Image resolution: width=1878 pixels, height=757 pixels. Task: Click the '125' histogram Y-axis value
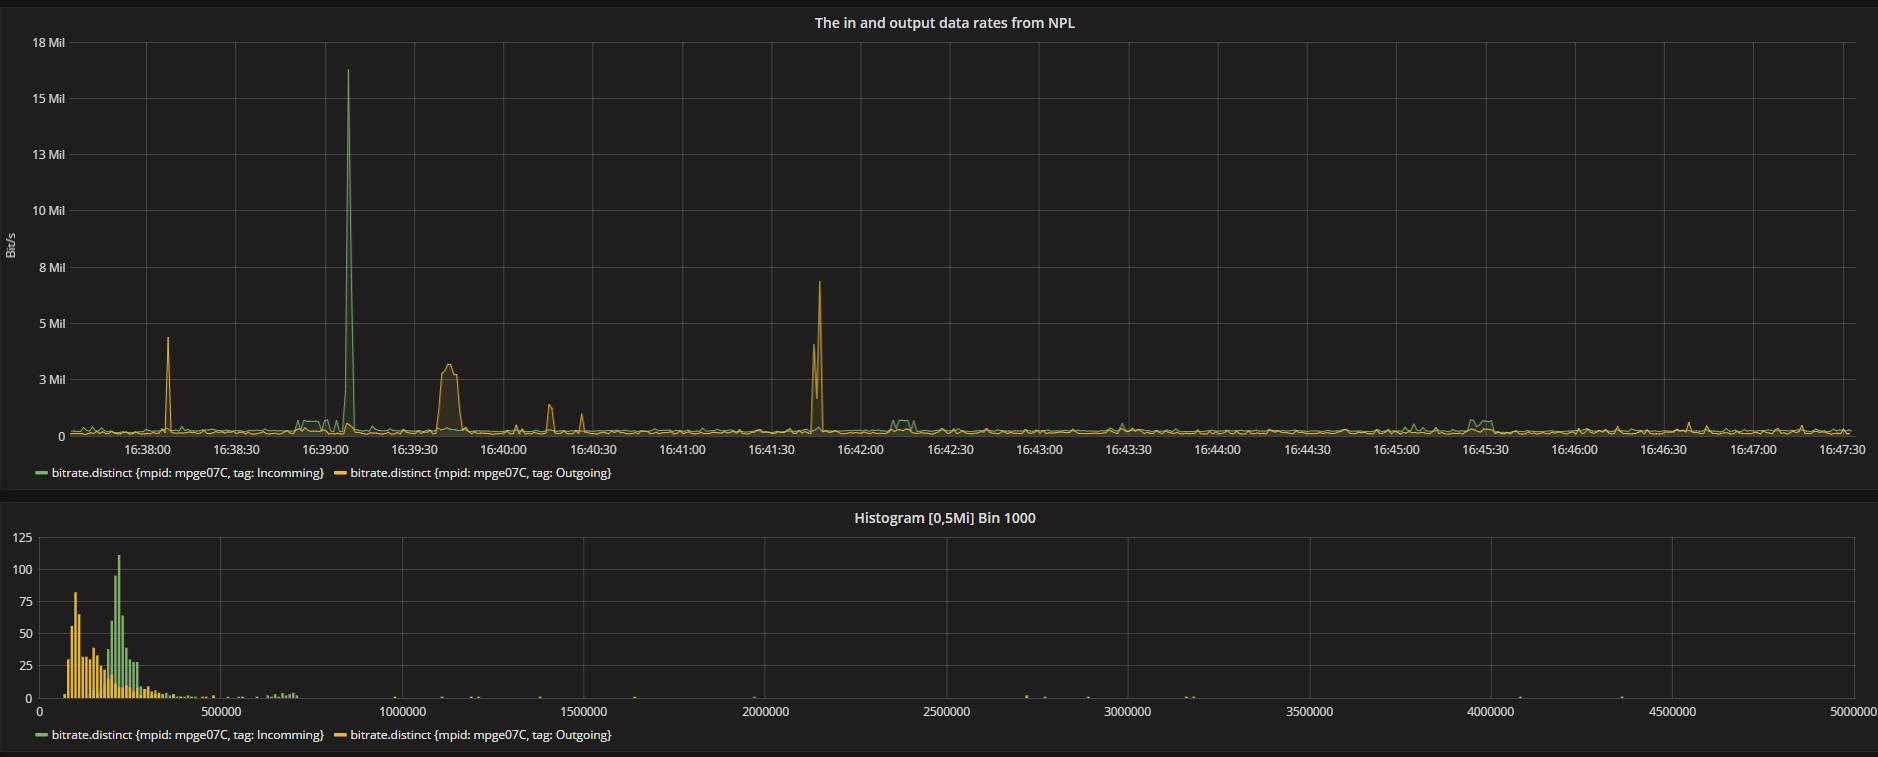tap(22, 538)
